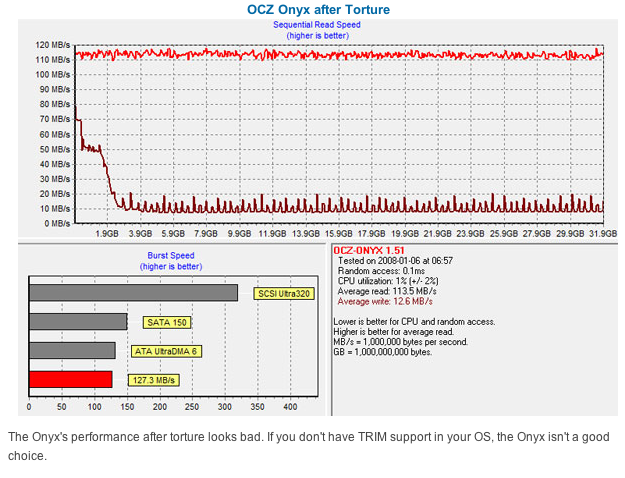Click the 'Tested on 2008-01-06 at 06:57' line
Image resolution: width=625 pixels, height=478 pixels.
[x=395, y=261]
